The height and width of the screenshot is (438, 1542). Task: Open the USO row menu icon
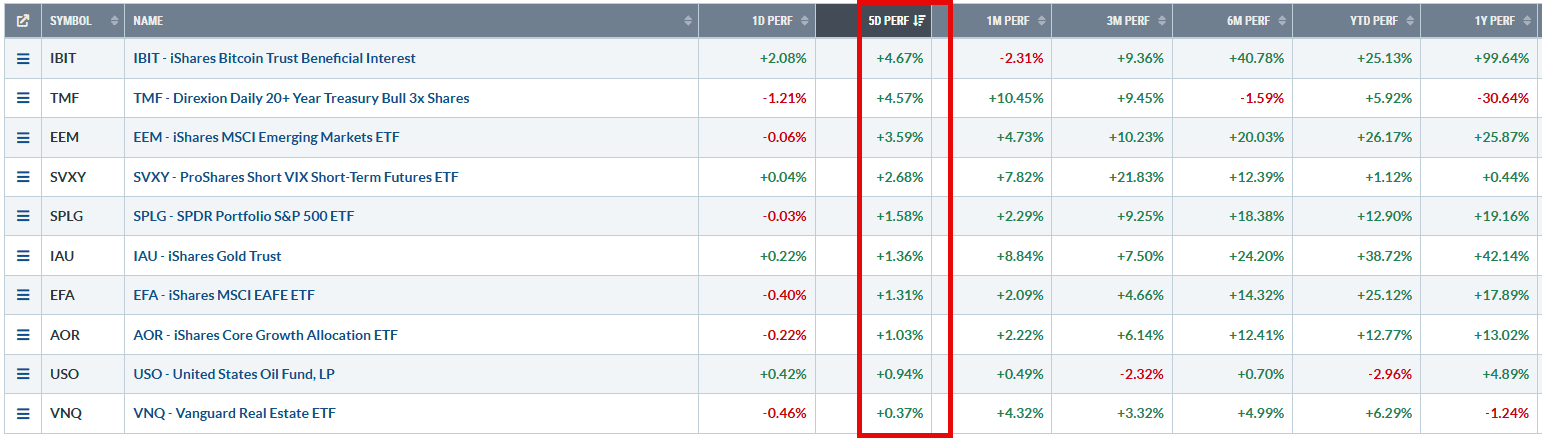22,374
